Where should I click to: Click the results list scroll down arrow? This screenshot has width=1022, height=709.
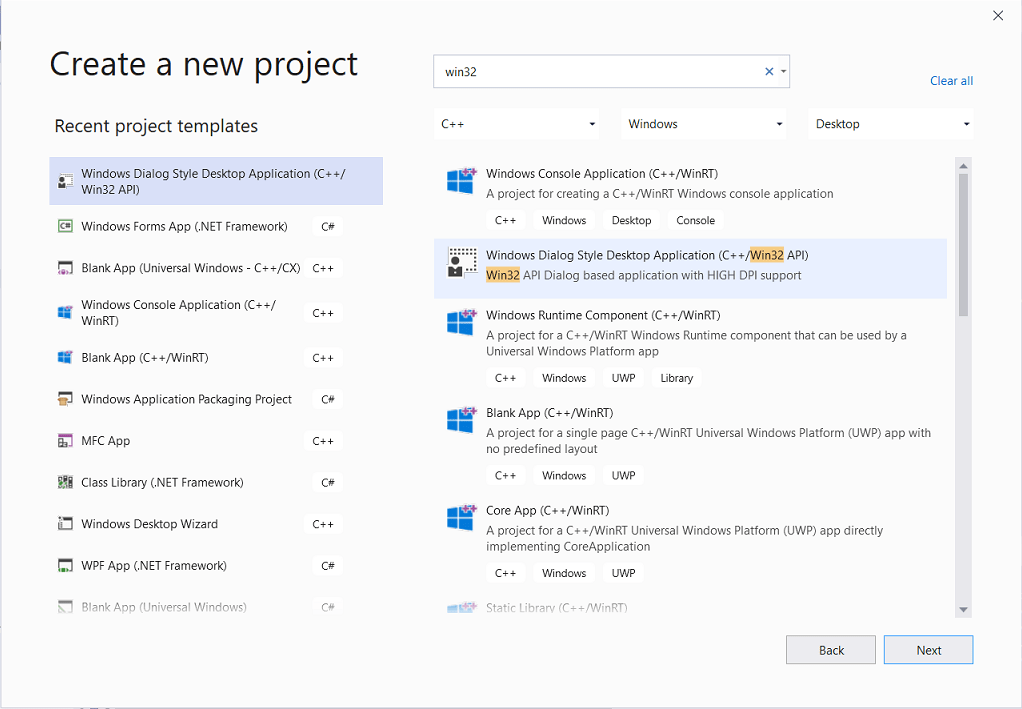tap(963, 610)
